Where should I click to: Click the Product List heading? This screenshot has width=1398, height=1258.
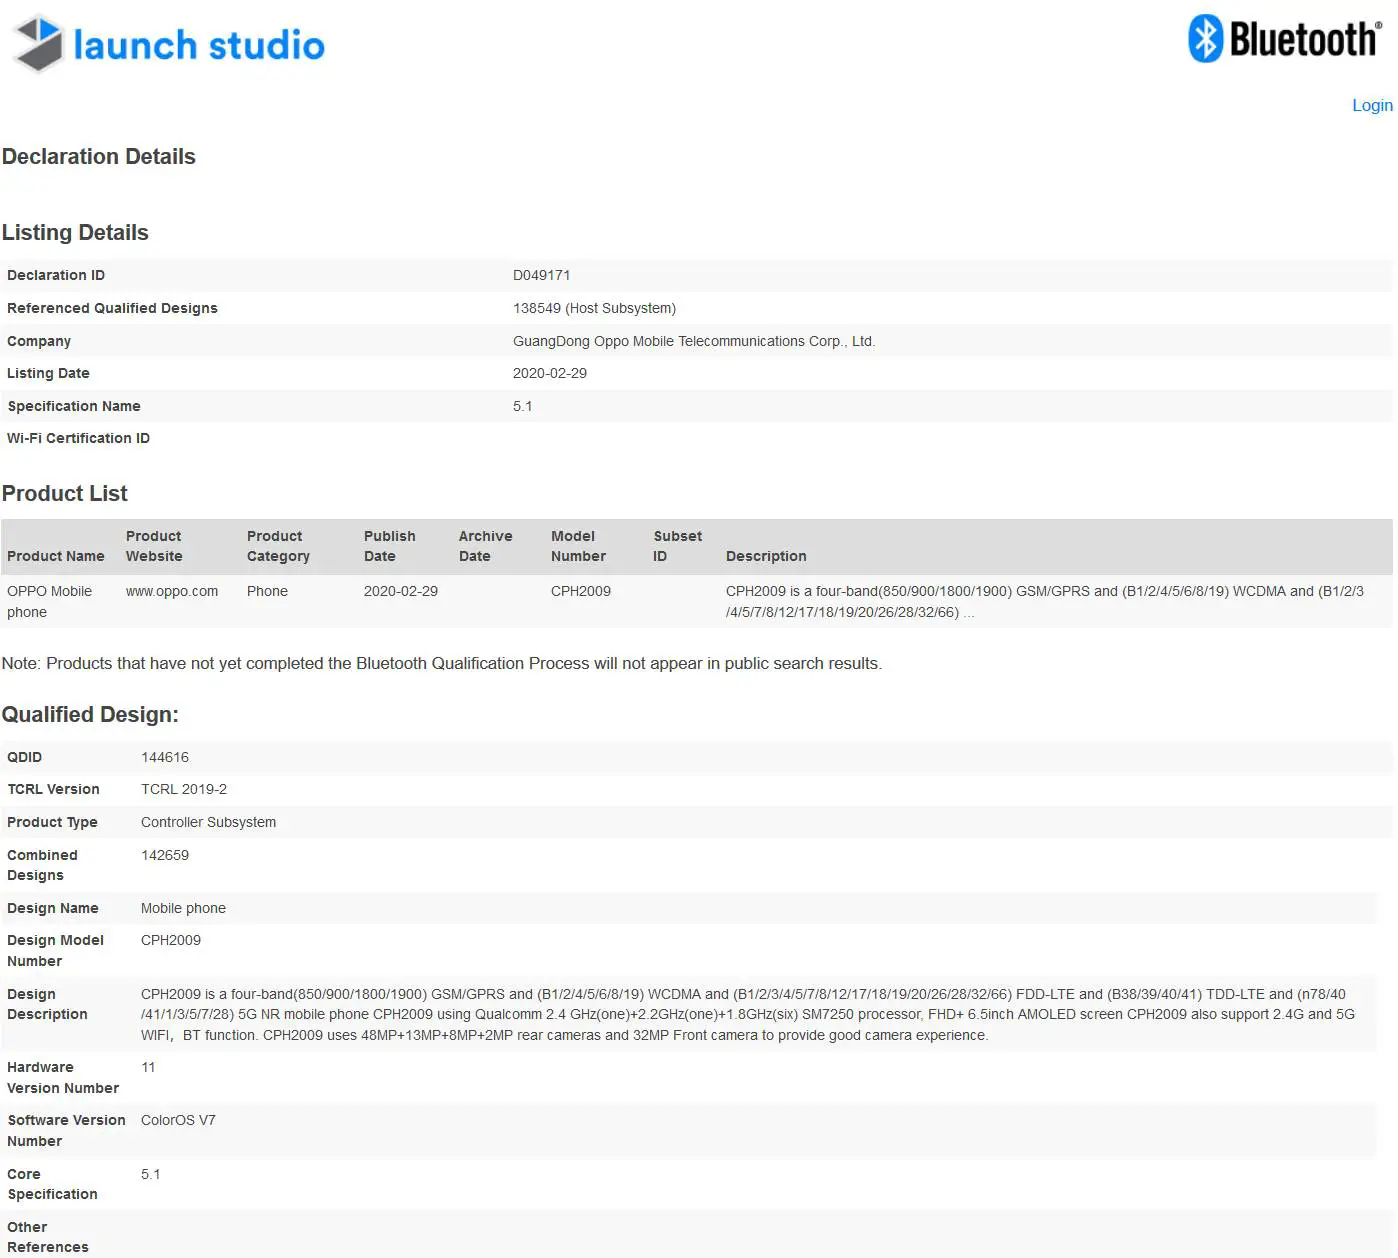tap(65, 493)
